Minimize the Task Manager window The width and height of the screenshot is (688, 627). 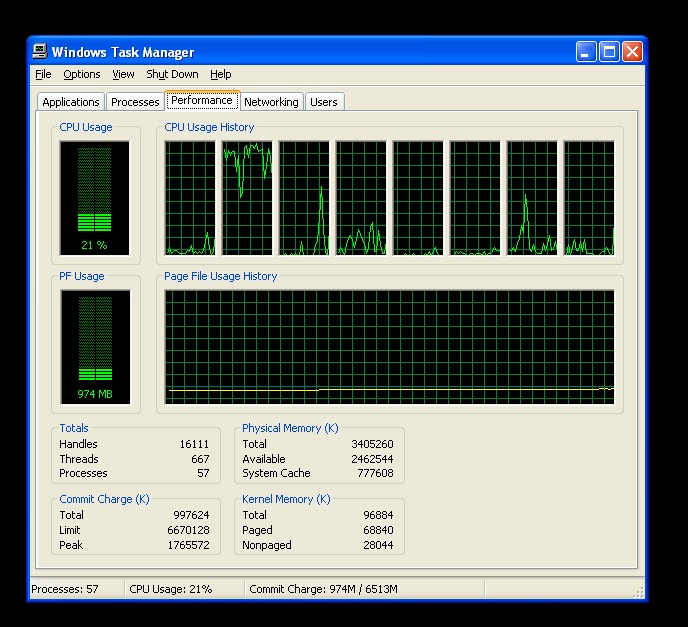point(586,52)
